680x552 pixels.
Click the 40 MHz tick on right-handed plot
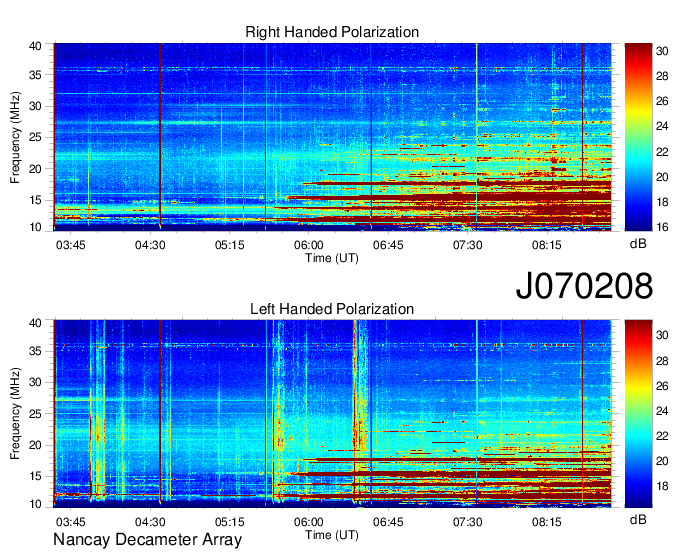(35, 46)
